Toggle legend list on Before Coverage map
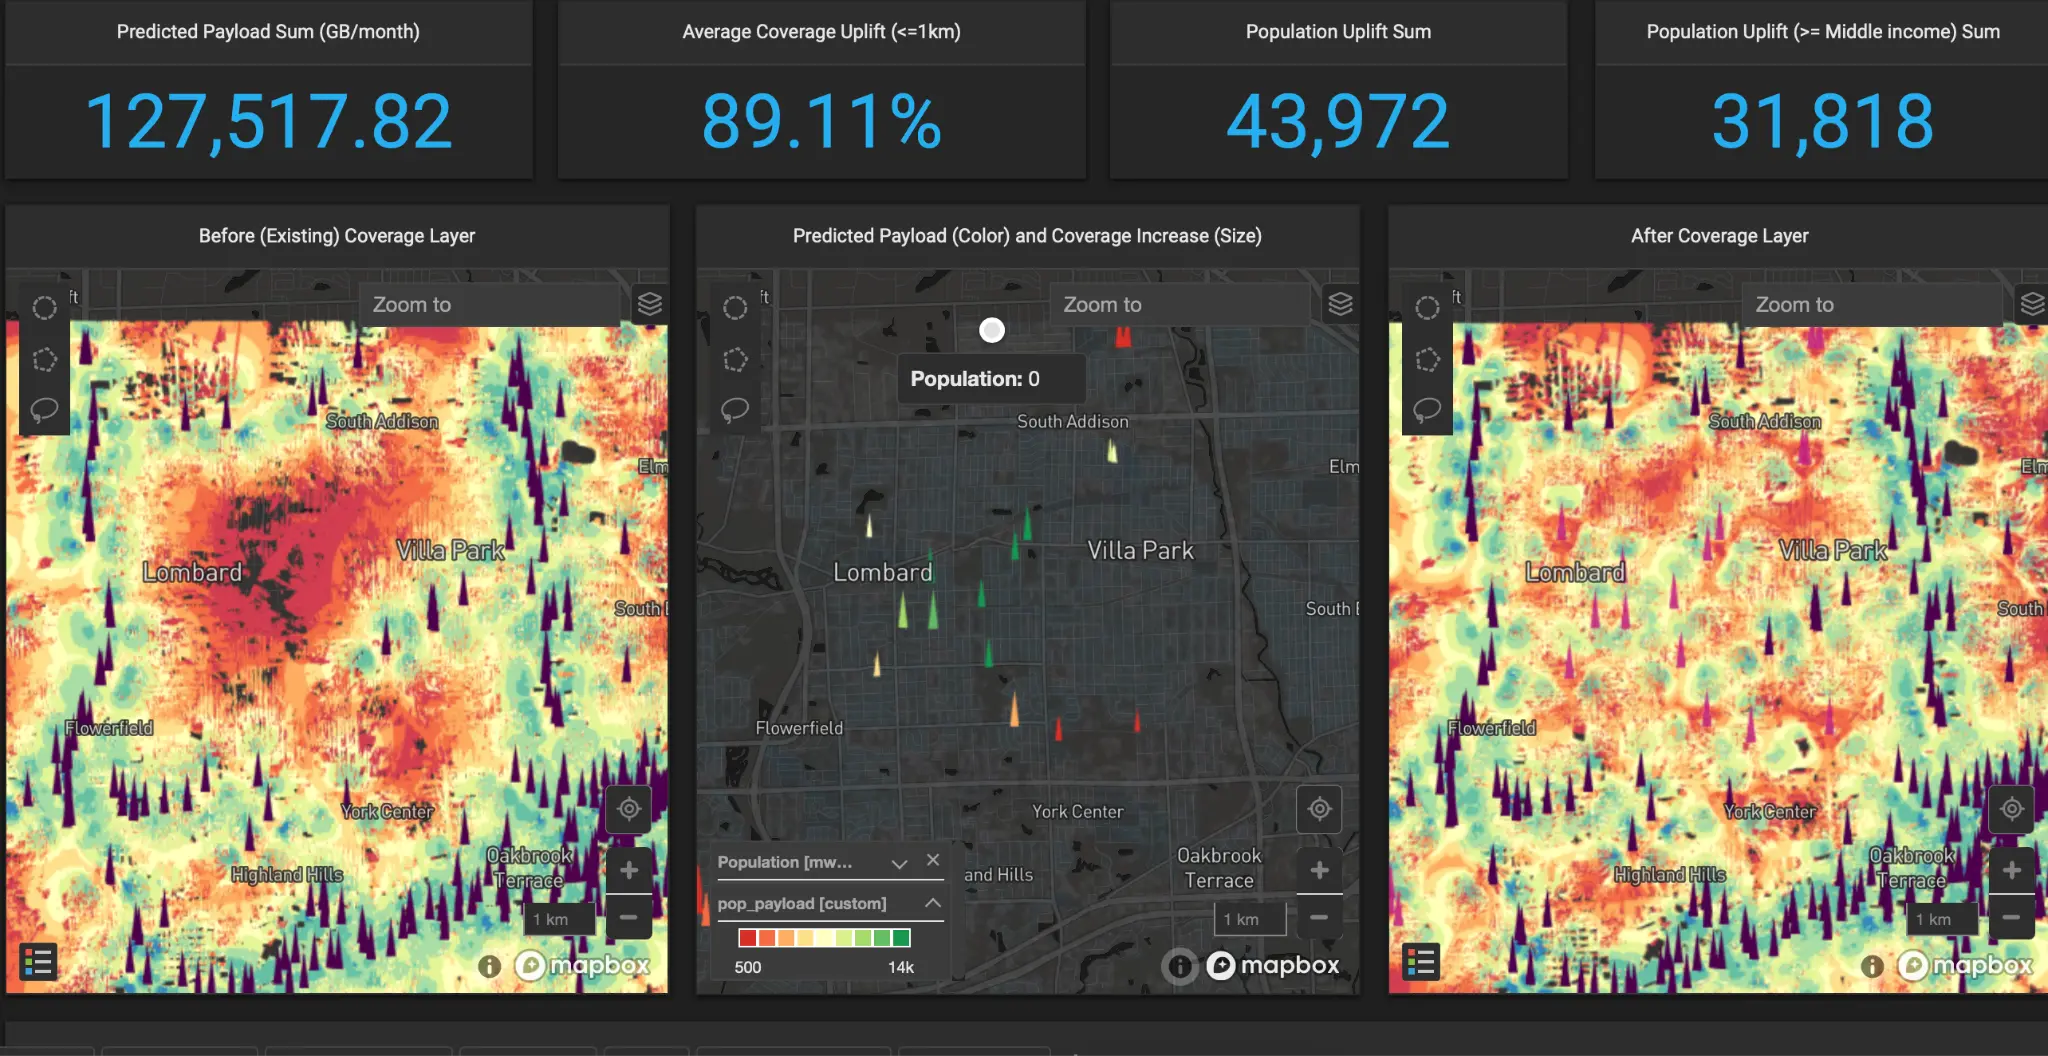This screenshot has height=1056, width=2048. pyautogui.click(x=38, y=962)
